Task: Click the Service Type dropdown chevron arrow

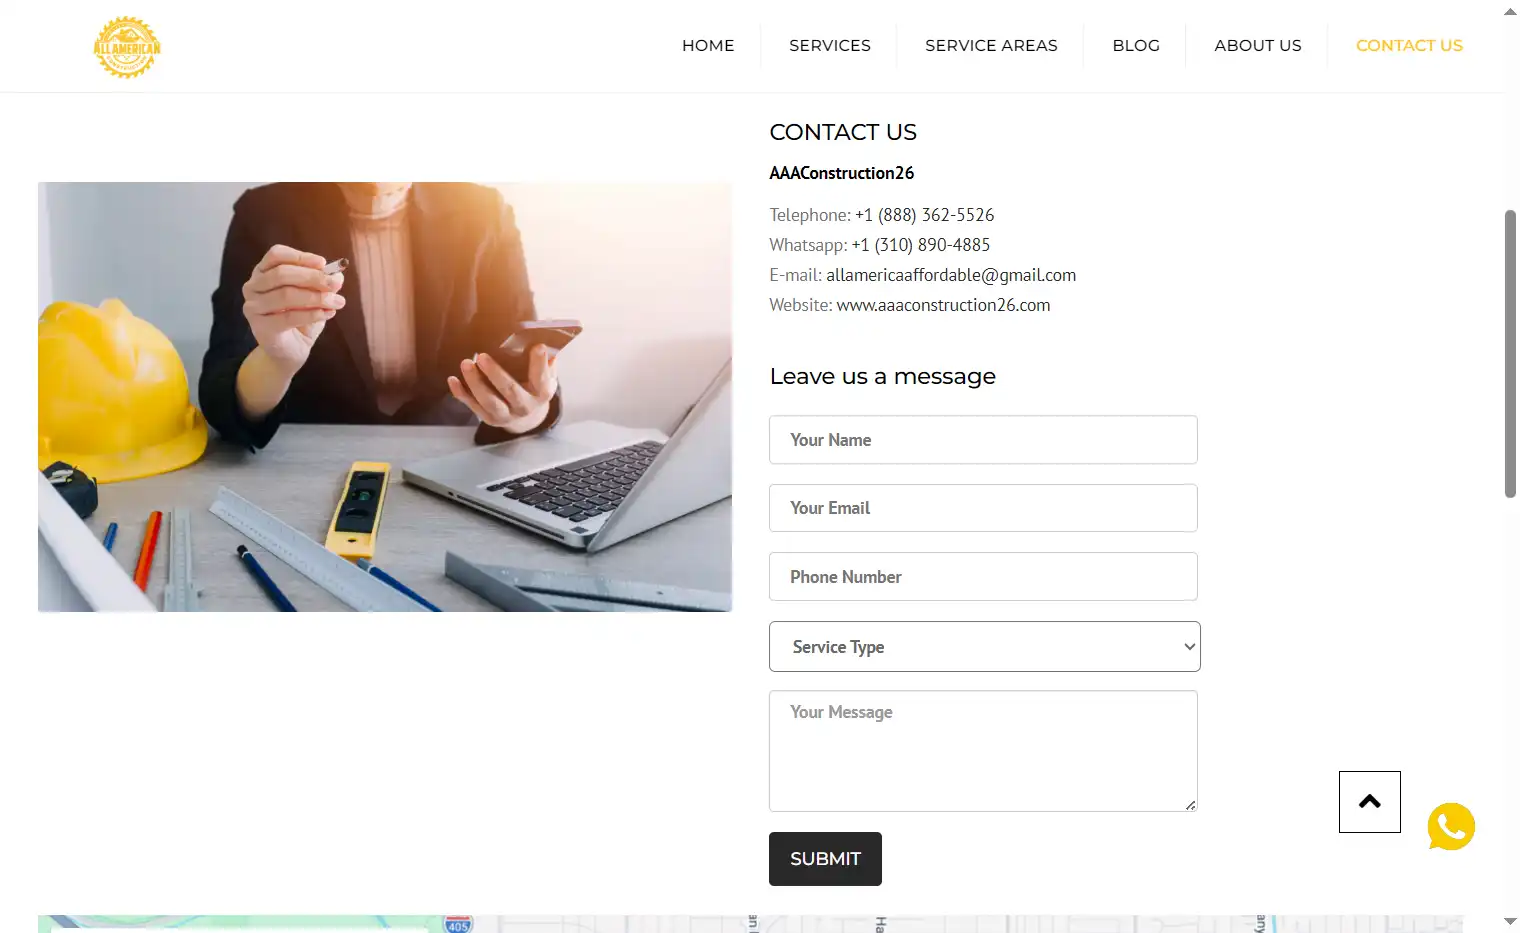Action: pyautogui.click(x=1189, y=647)
